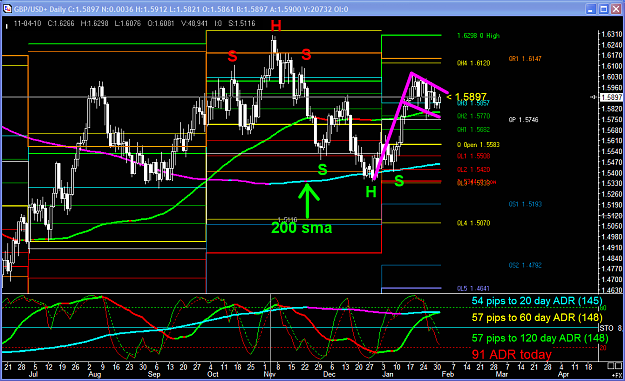Click the 'QL5 1.4641' level label
This screenshot has width=625, height=381.
pos(473,289)
